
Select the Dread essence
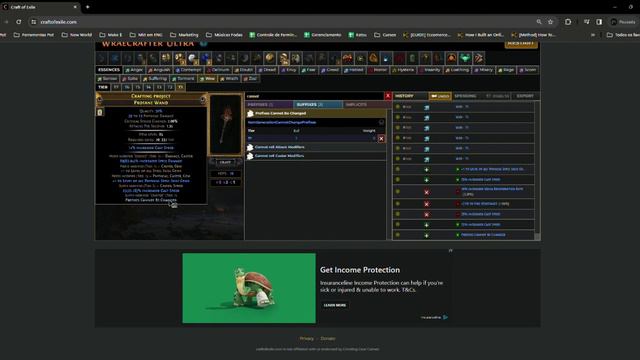tap(267, 70)
